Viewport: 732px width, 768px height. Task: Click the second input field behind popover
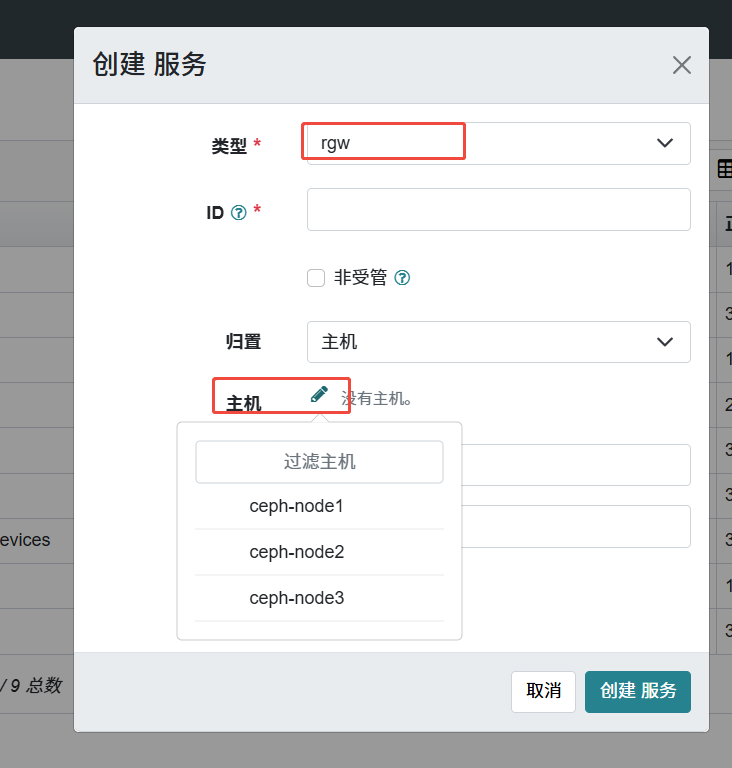tap(576, 527)
